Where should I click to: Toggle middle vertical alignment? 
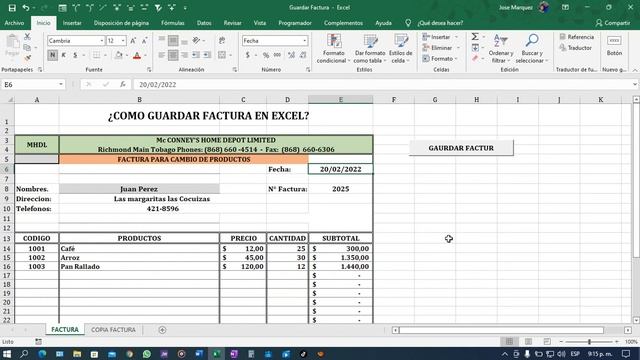point(173,40)
